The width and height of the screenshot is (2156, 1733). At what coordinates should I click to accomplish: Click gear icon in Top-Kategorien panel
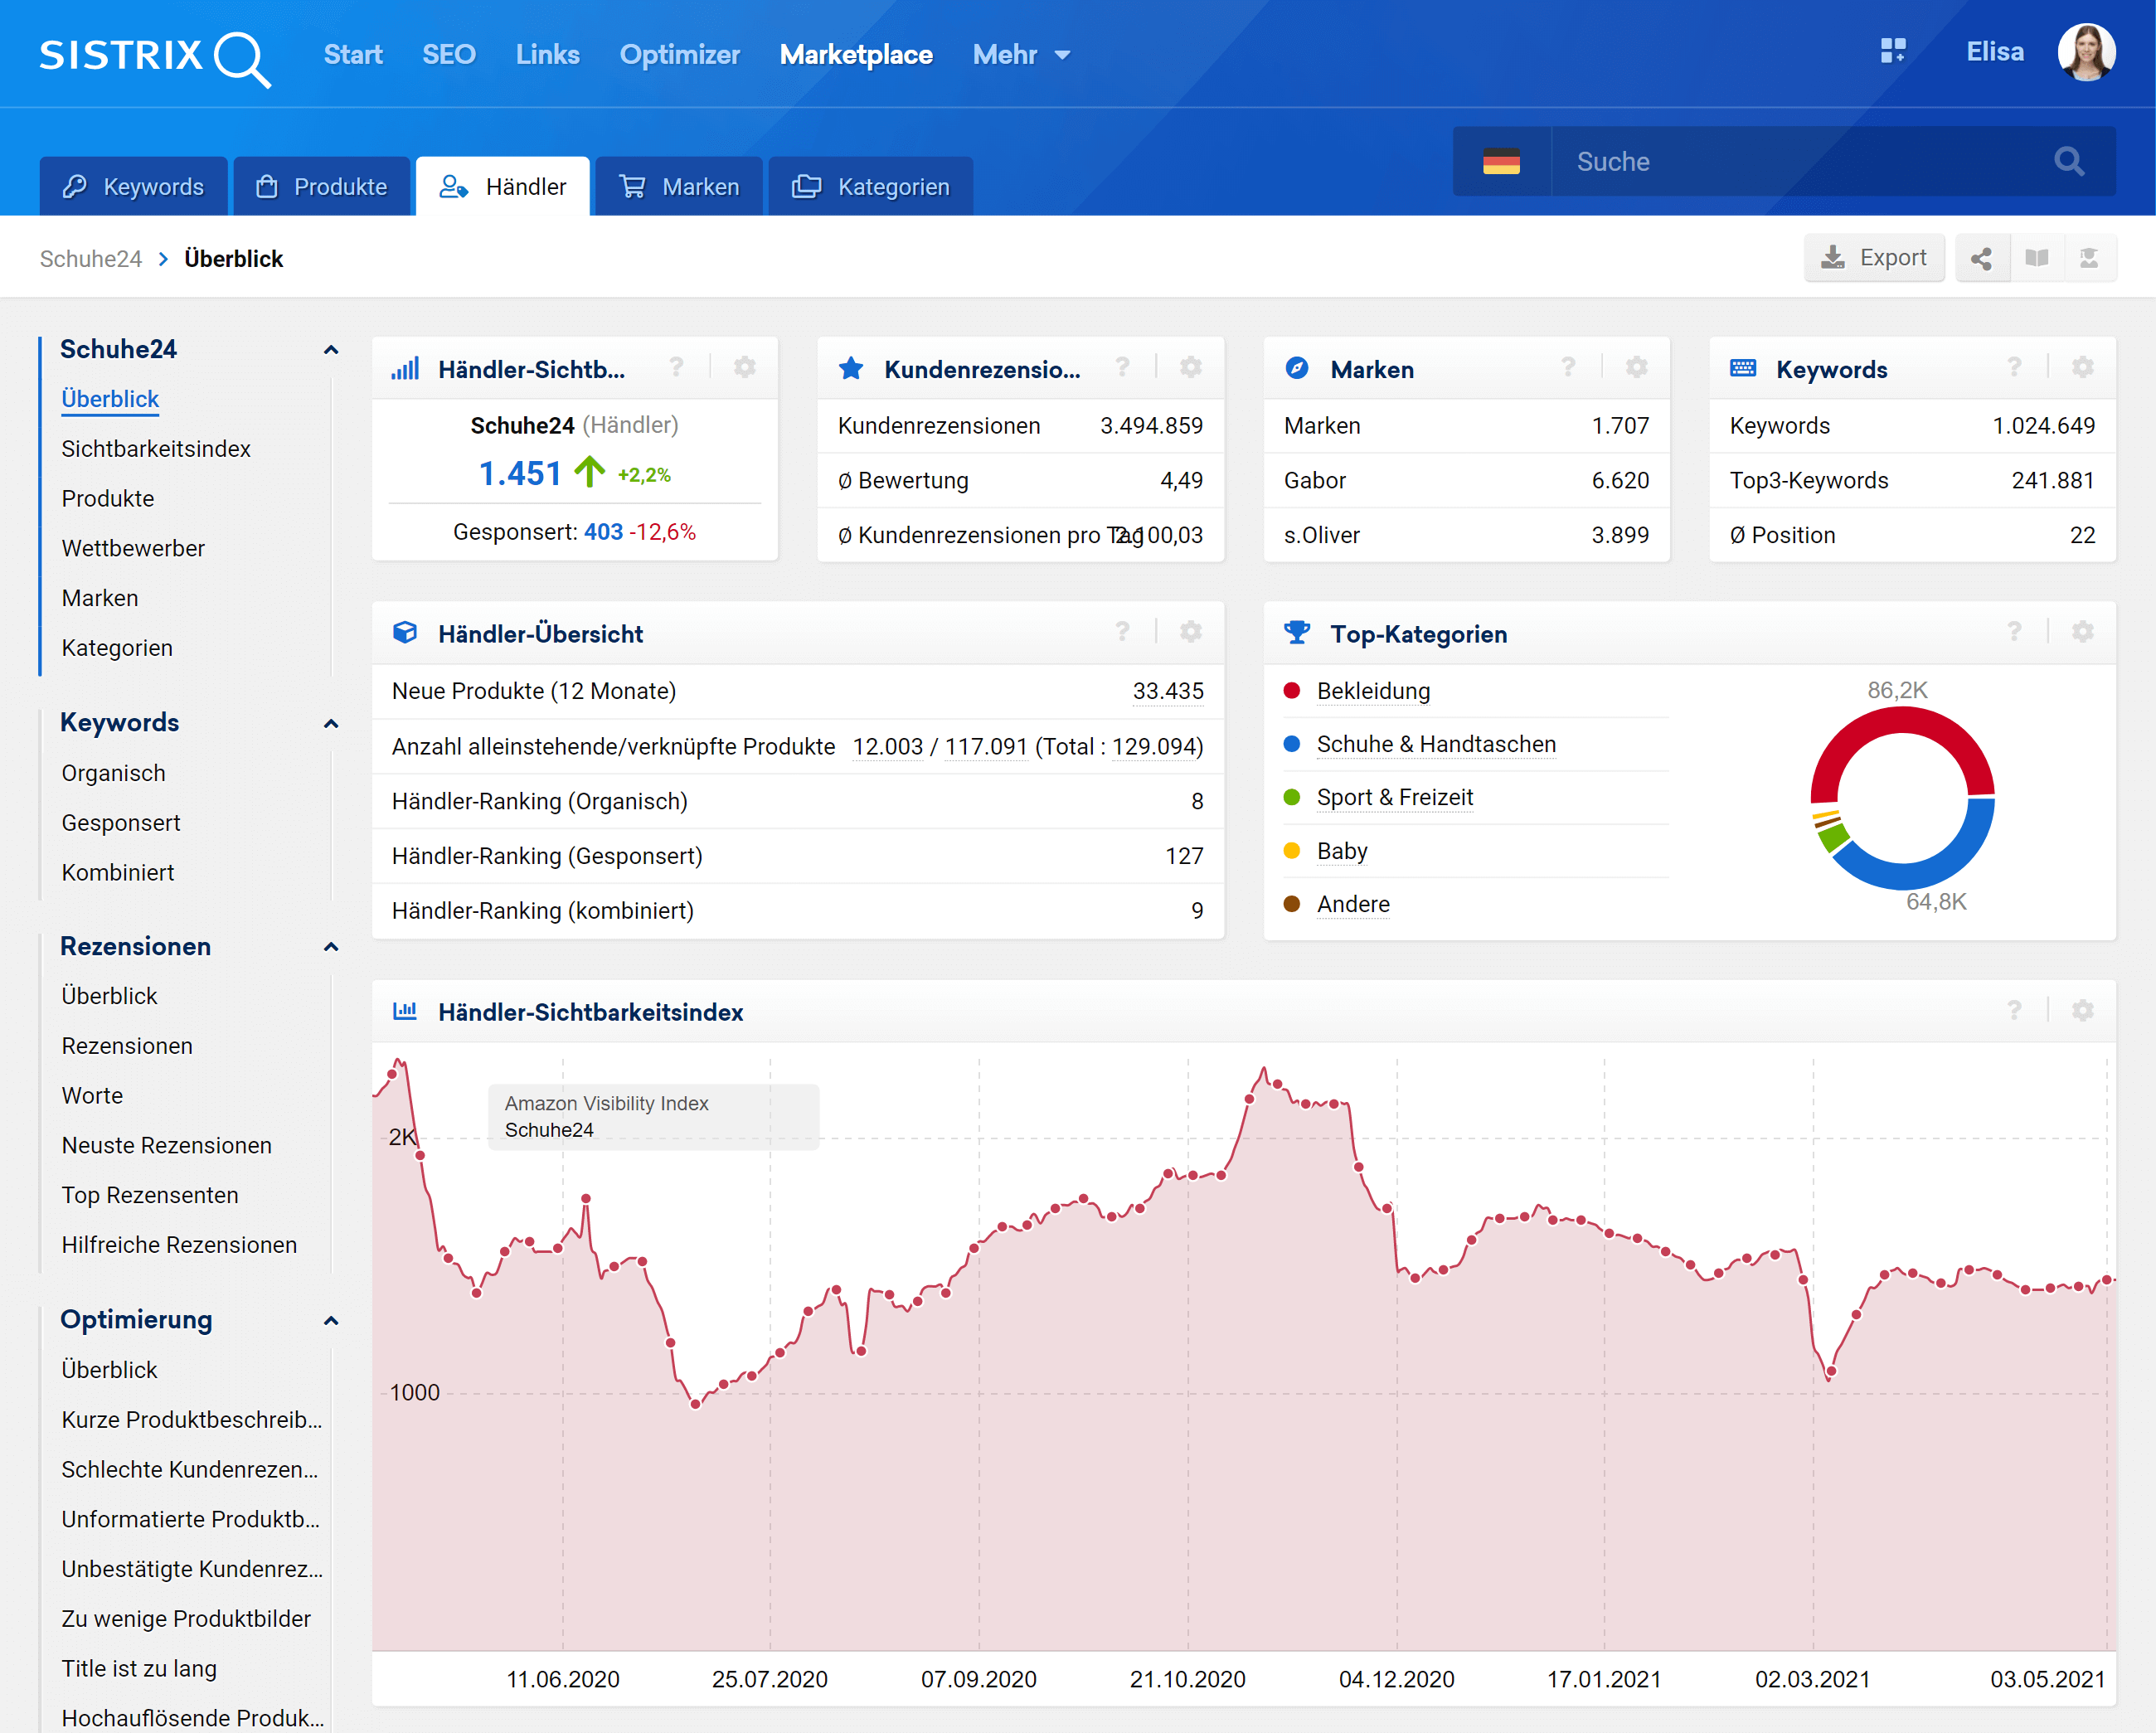click(x=2082, y=632)
